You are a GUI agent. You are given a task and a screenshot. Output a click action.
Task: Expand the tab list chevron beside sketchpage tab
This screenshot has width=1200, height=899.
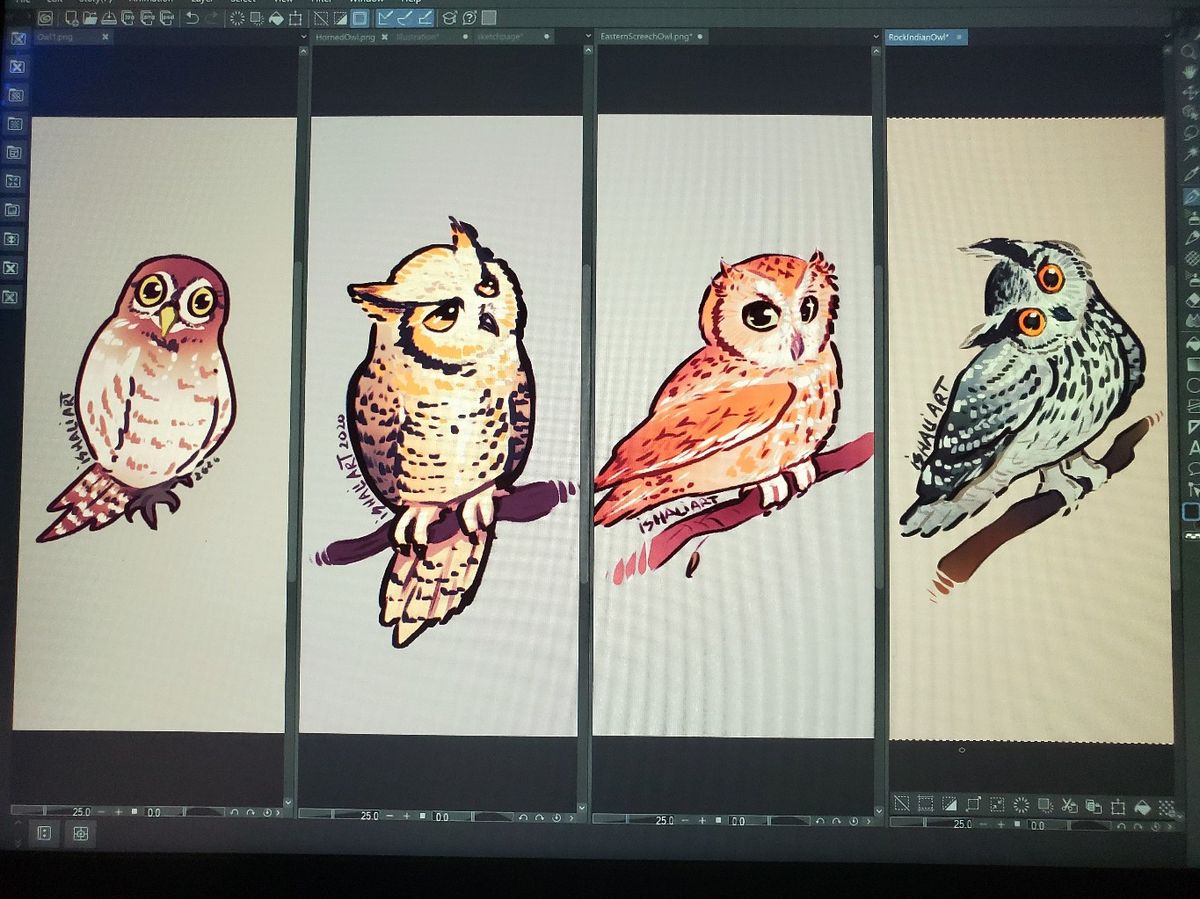(x=588, y=38)
